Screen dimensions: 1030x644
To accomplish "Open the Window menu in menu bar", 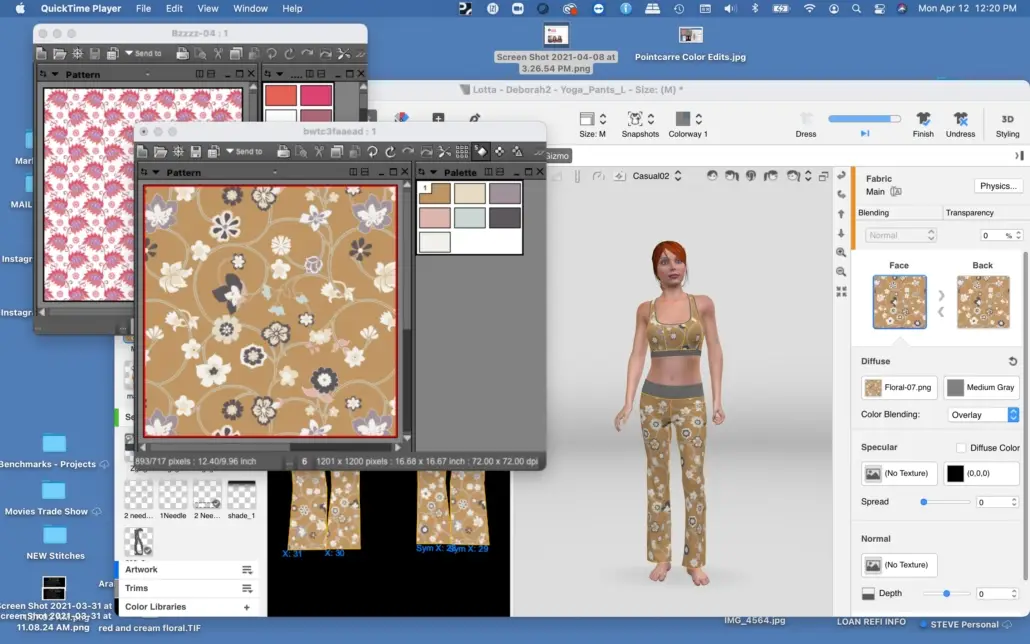I will point(250,8).
